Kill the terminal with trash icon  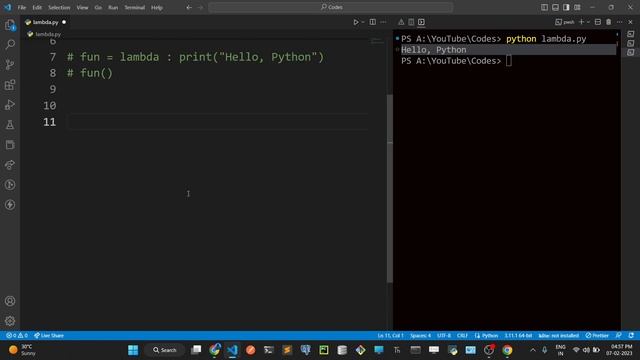(609, 22)
